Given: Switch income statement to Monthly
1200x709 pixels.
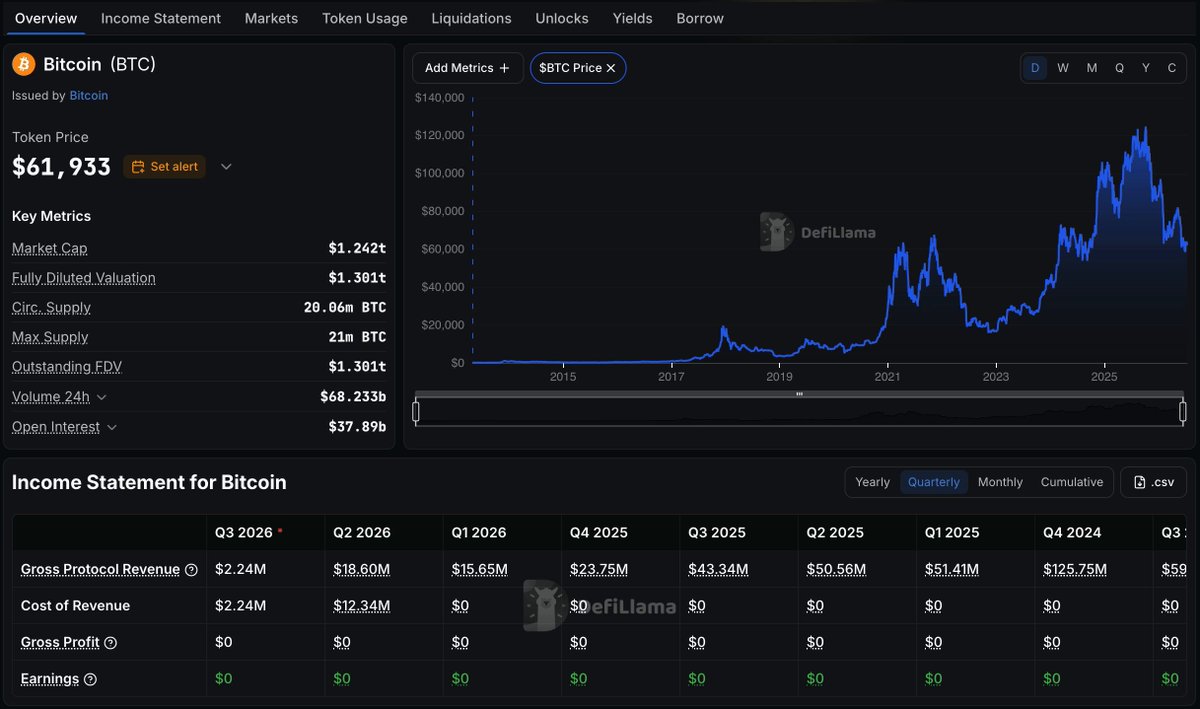Looking at the screenshot, I should (x=1000, y=482).
